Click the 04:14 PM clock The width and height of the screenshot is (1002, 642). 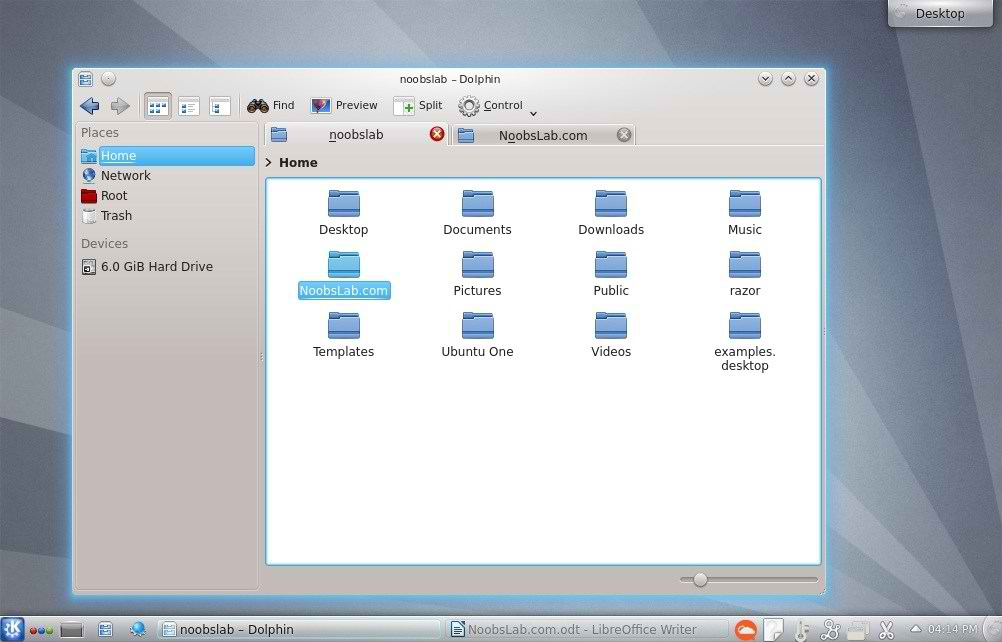click(x=953, y=630)
